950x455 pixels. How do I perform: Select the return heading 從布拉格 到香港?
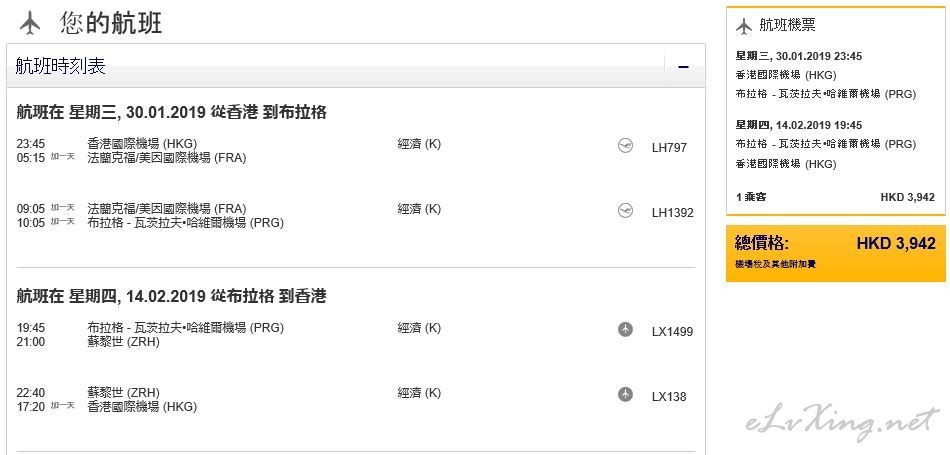[268, 296]
